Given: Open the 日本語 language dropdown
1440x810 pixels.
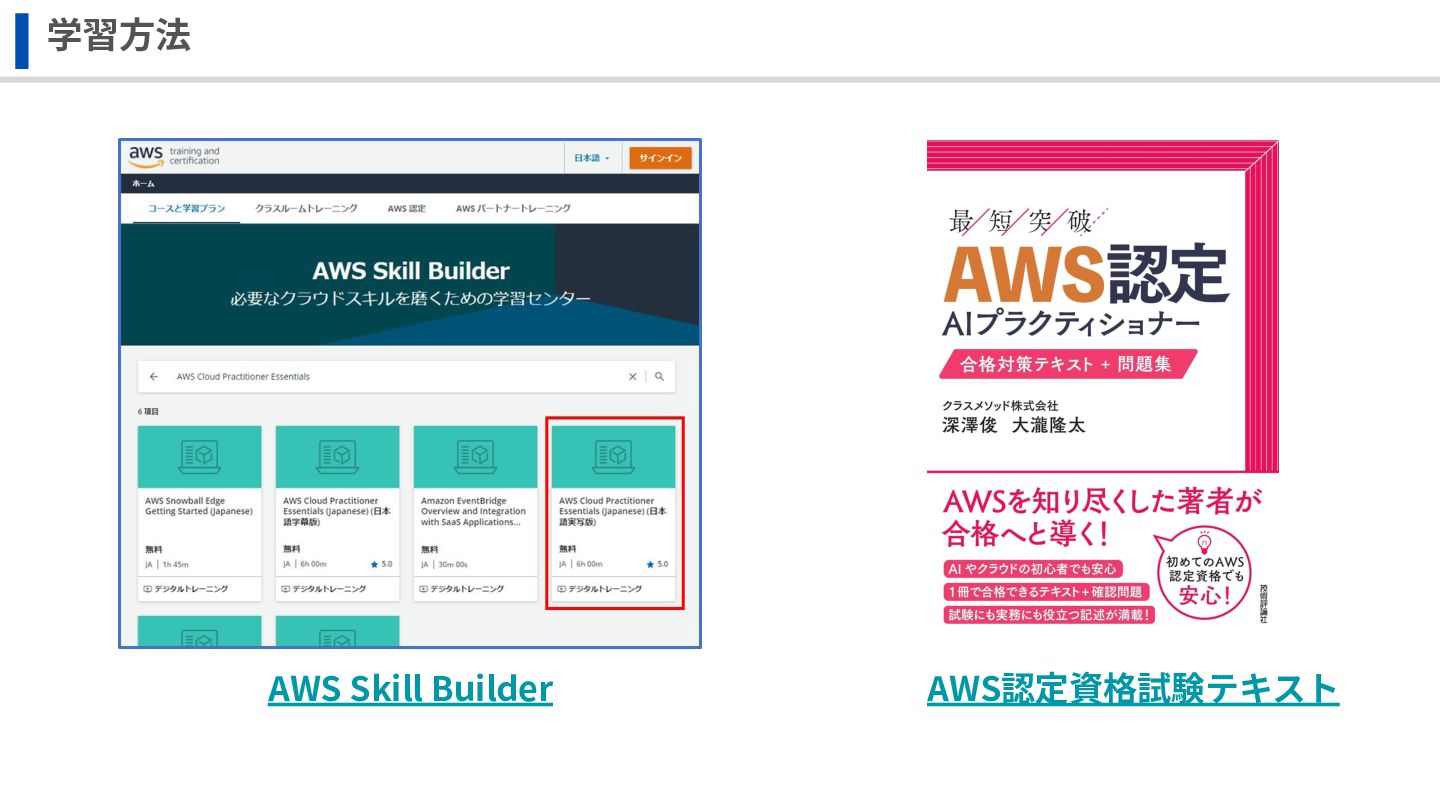Looking at the screenshot, I should tap(592, 158).
